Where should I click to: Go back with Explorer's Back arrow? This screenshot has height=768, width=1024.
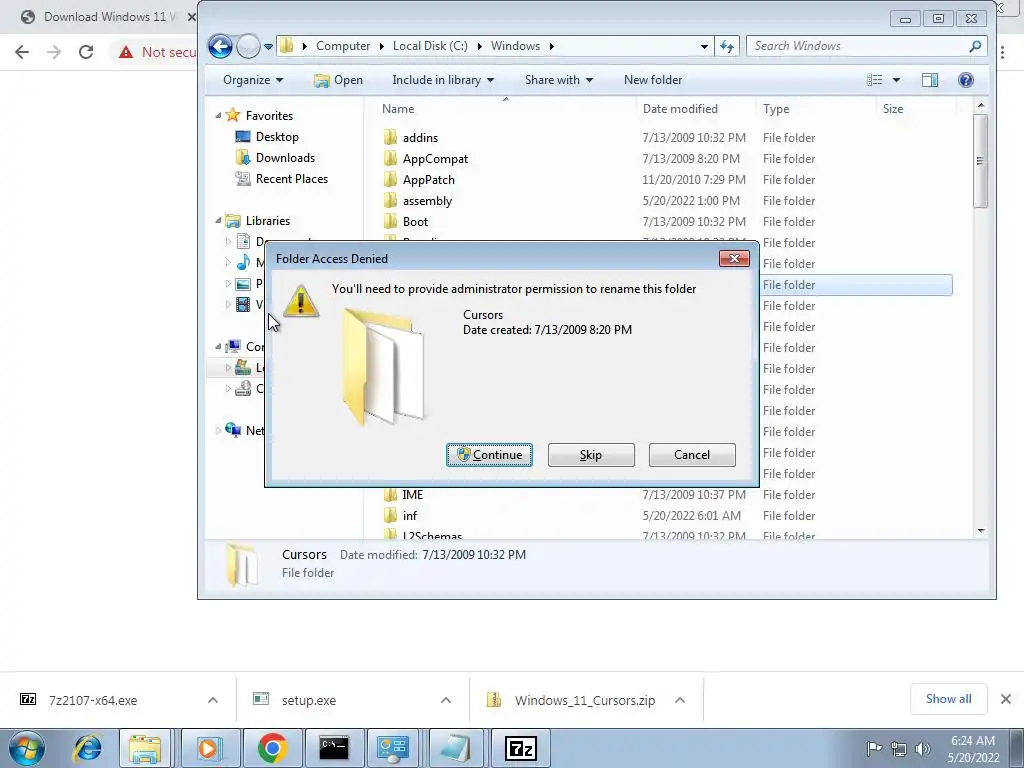tap(220, 46)
